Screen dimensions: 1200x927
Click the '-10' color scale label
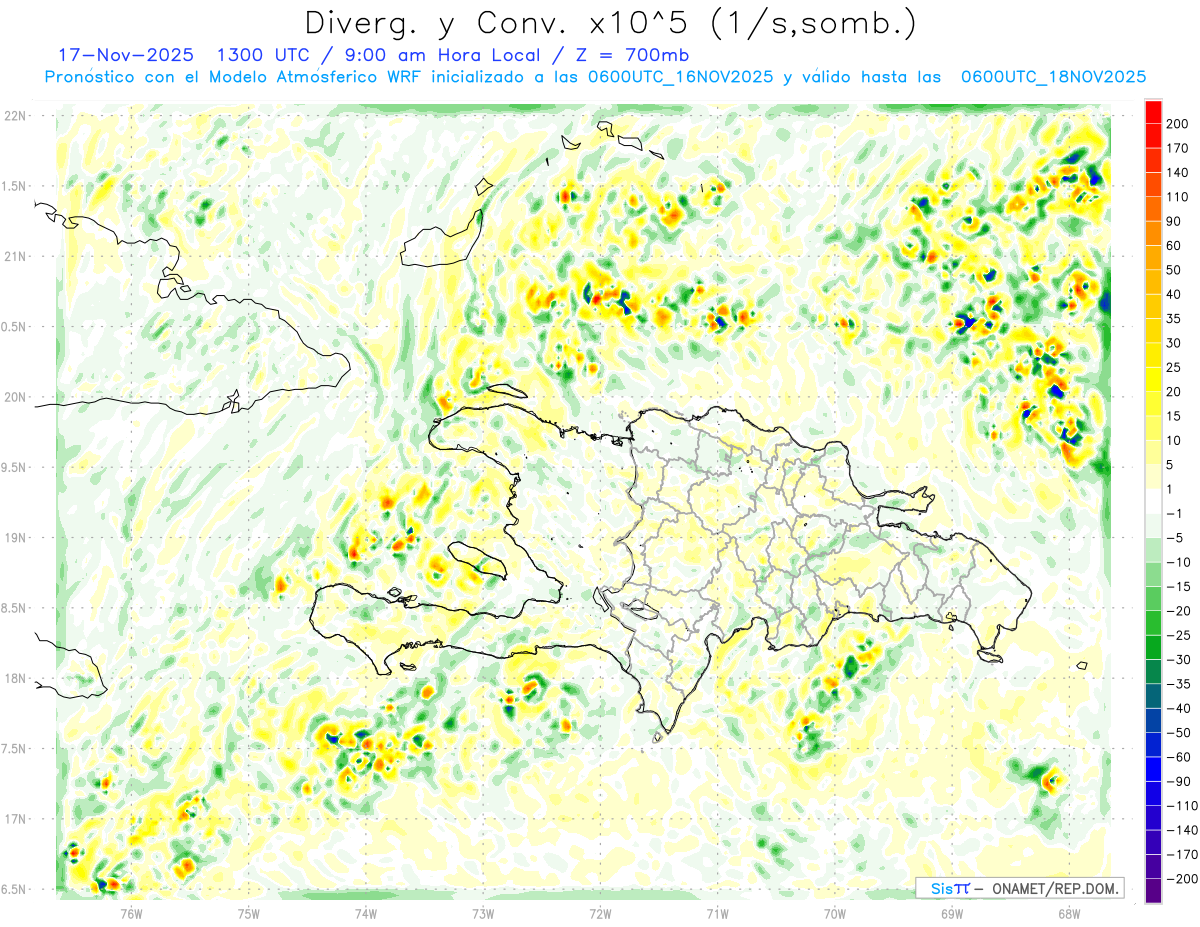[x=1177, y=562]
